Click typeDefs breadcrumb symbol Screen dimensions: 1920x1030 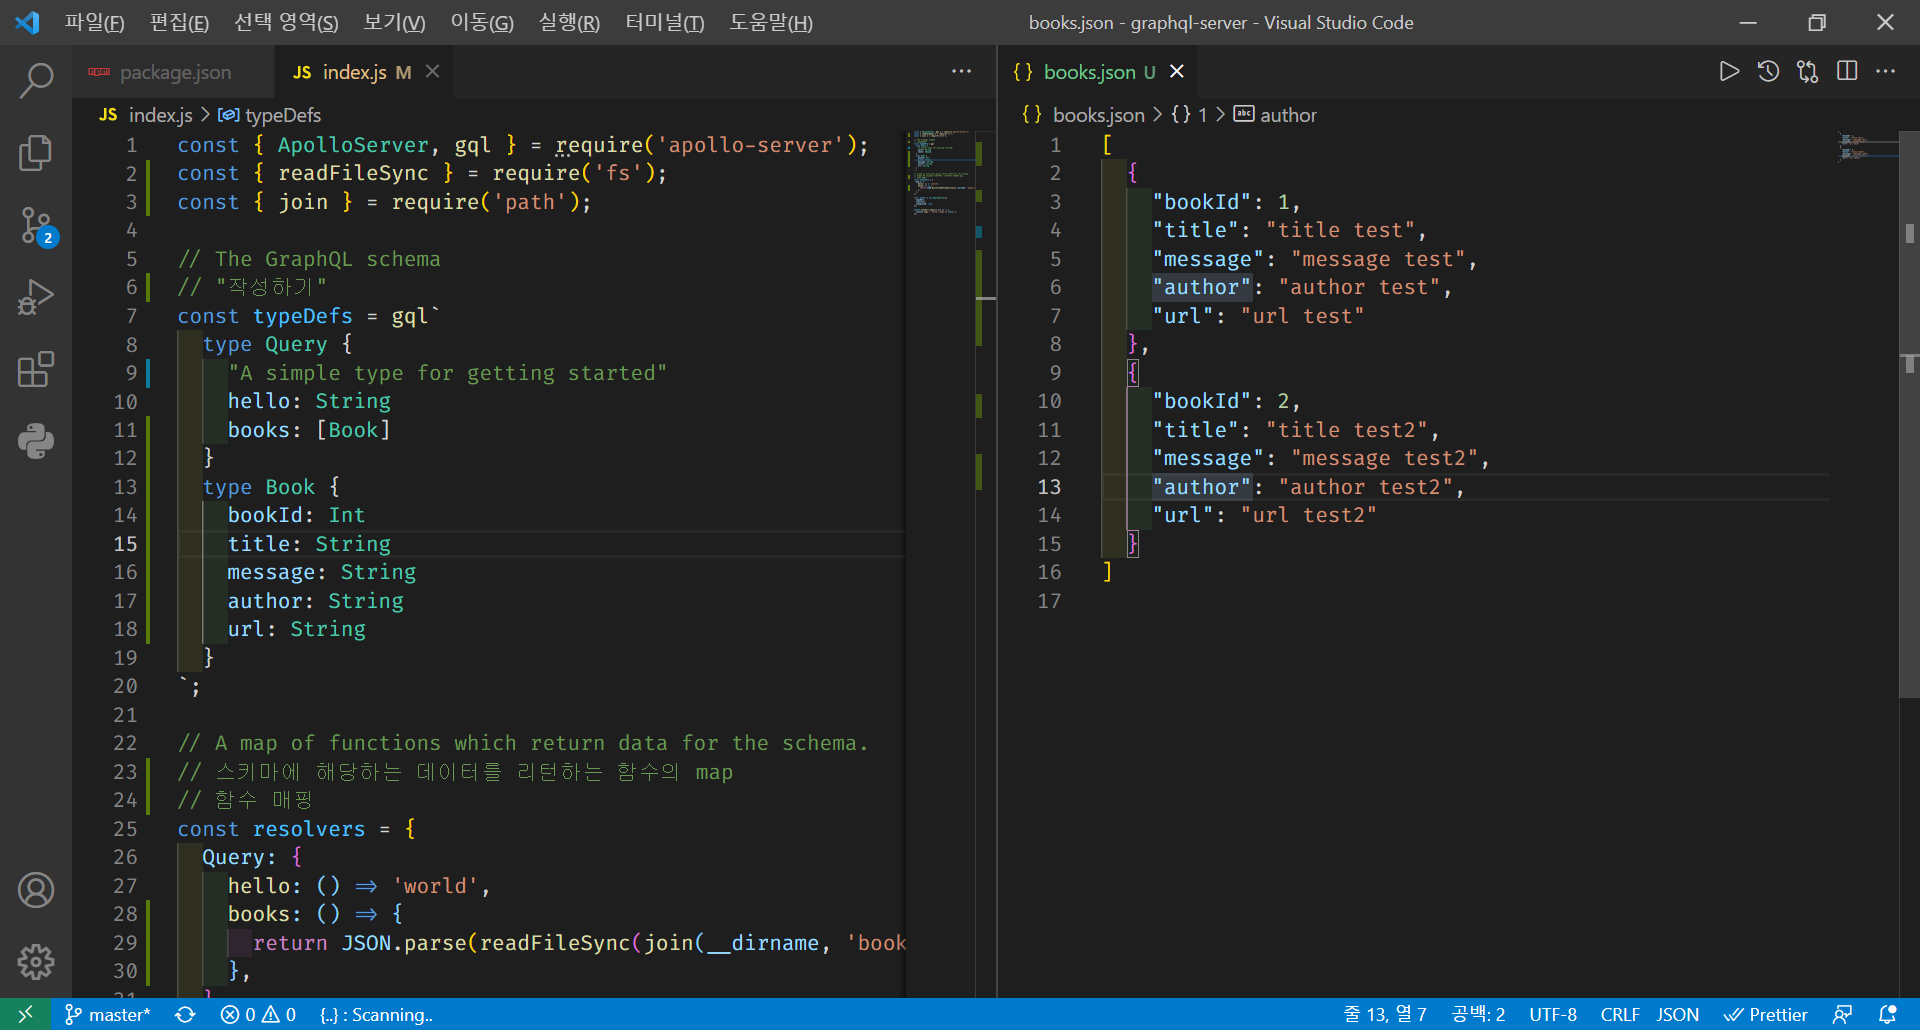coord(270,115)
